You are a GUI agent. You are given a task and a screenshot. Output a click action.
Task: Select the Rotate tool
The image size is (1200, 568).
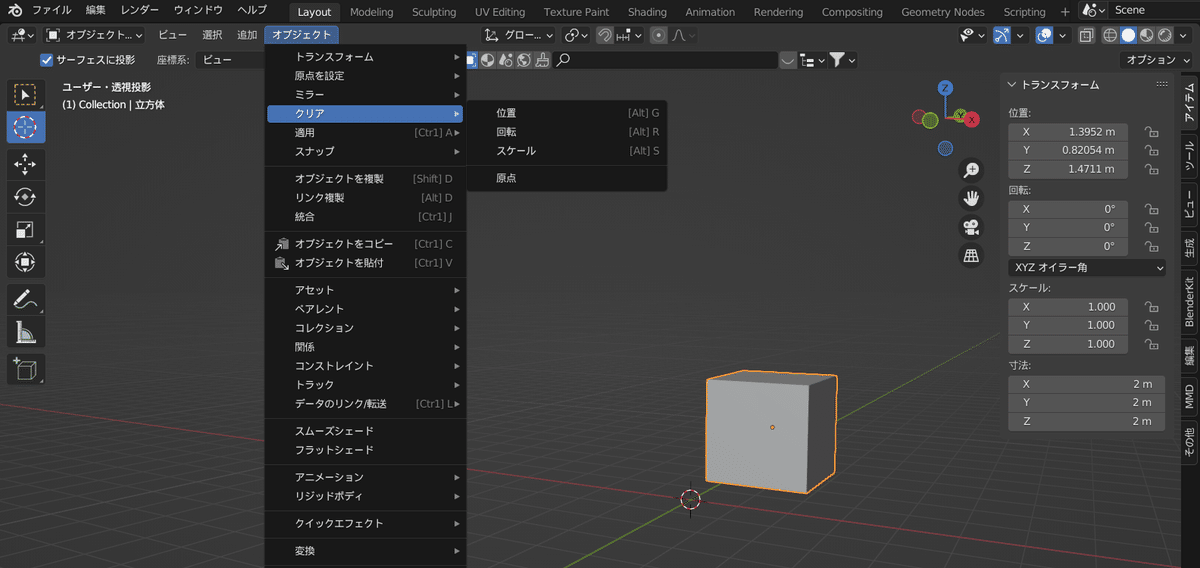(x=26, y=197)
